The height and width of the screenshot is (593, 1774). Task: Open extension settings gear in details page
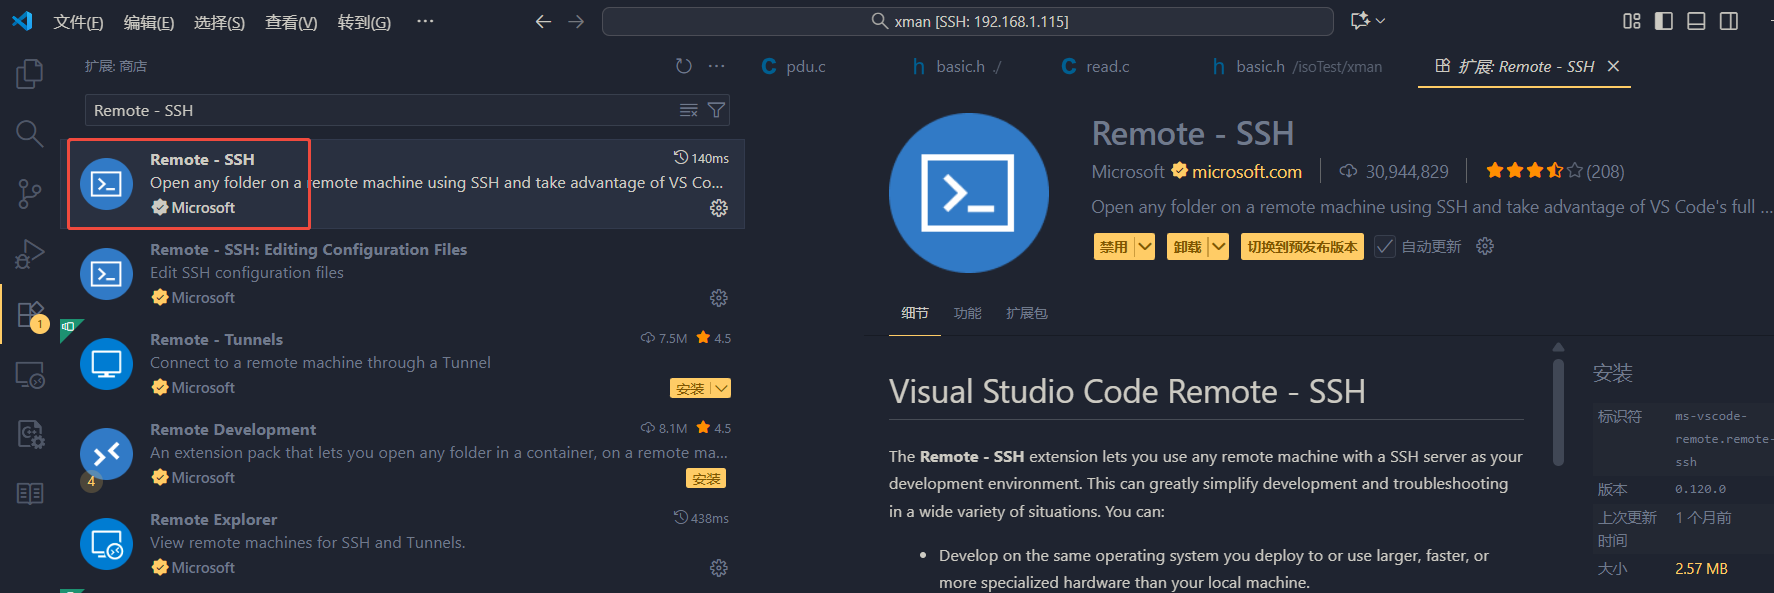tap(1485, 246)
